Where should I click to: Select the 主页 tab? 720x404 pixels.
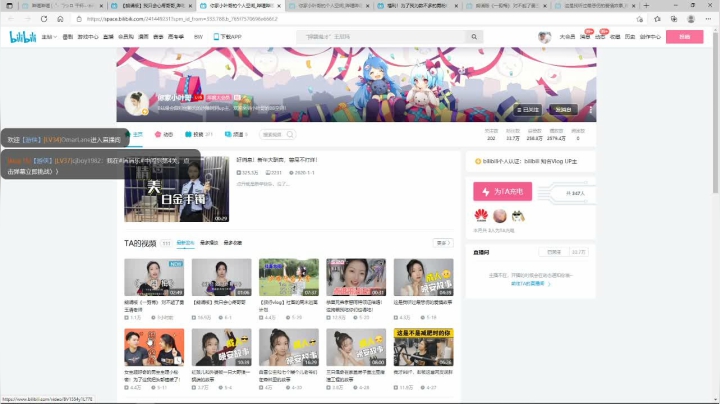pyautogui.click(x=135, y=135)
